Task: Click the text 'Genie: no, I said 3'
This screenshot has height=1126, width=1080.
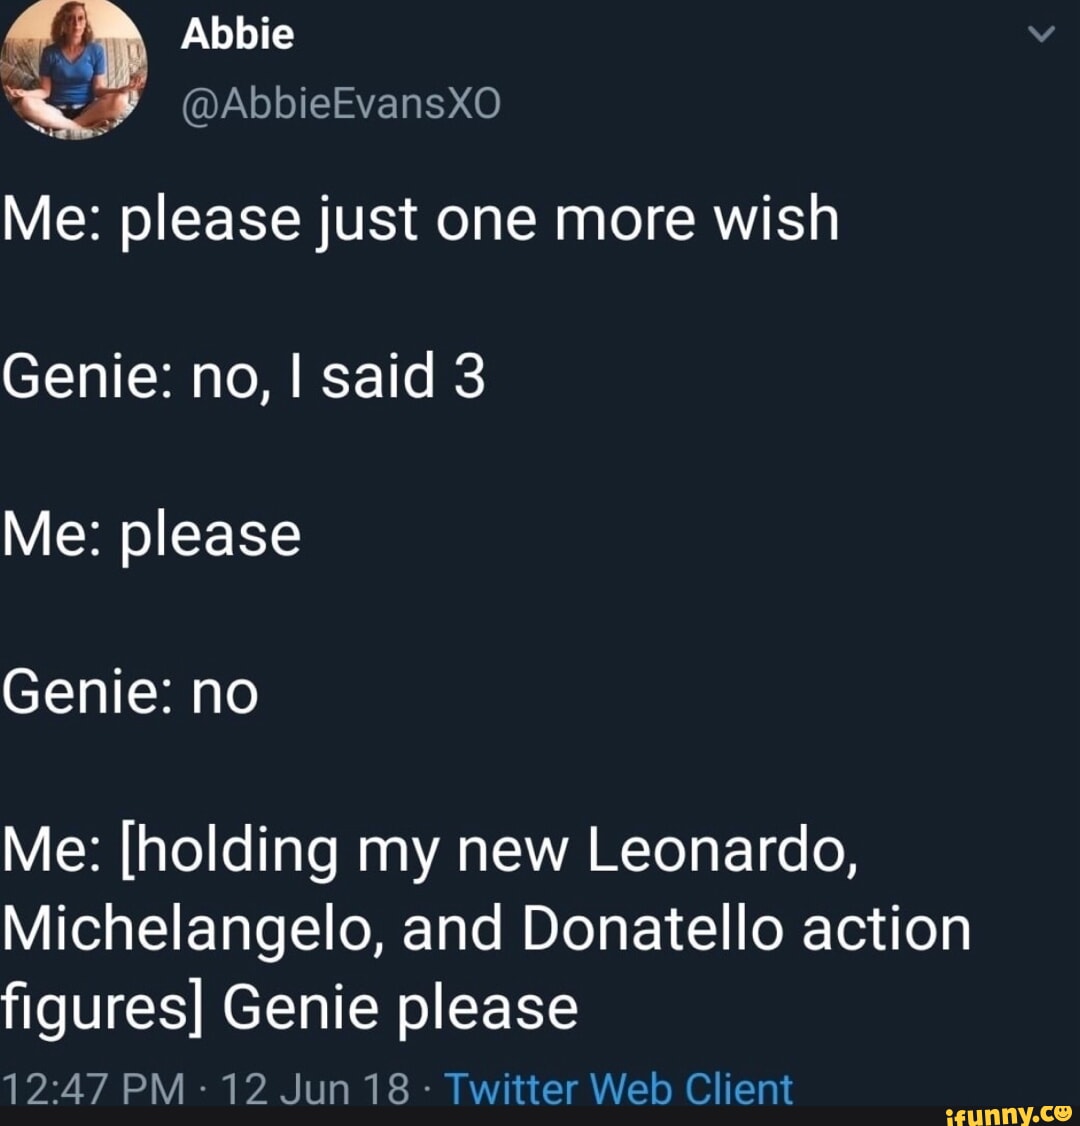Action: pos(243,377)
